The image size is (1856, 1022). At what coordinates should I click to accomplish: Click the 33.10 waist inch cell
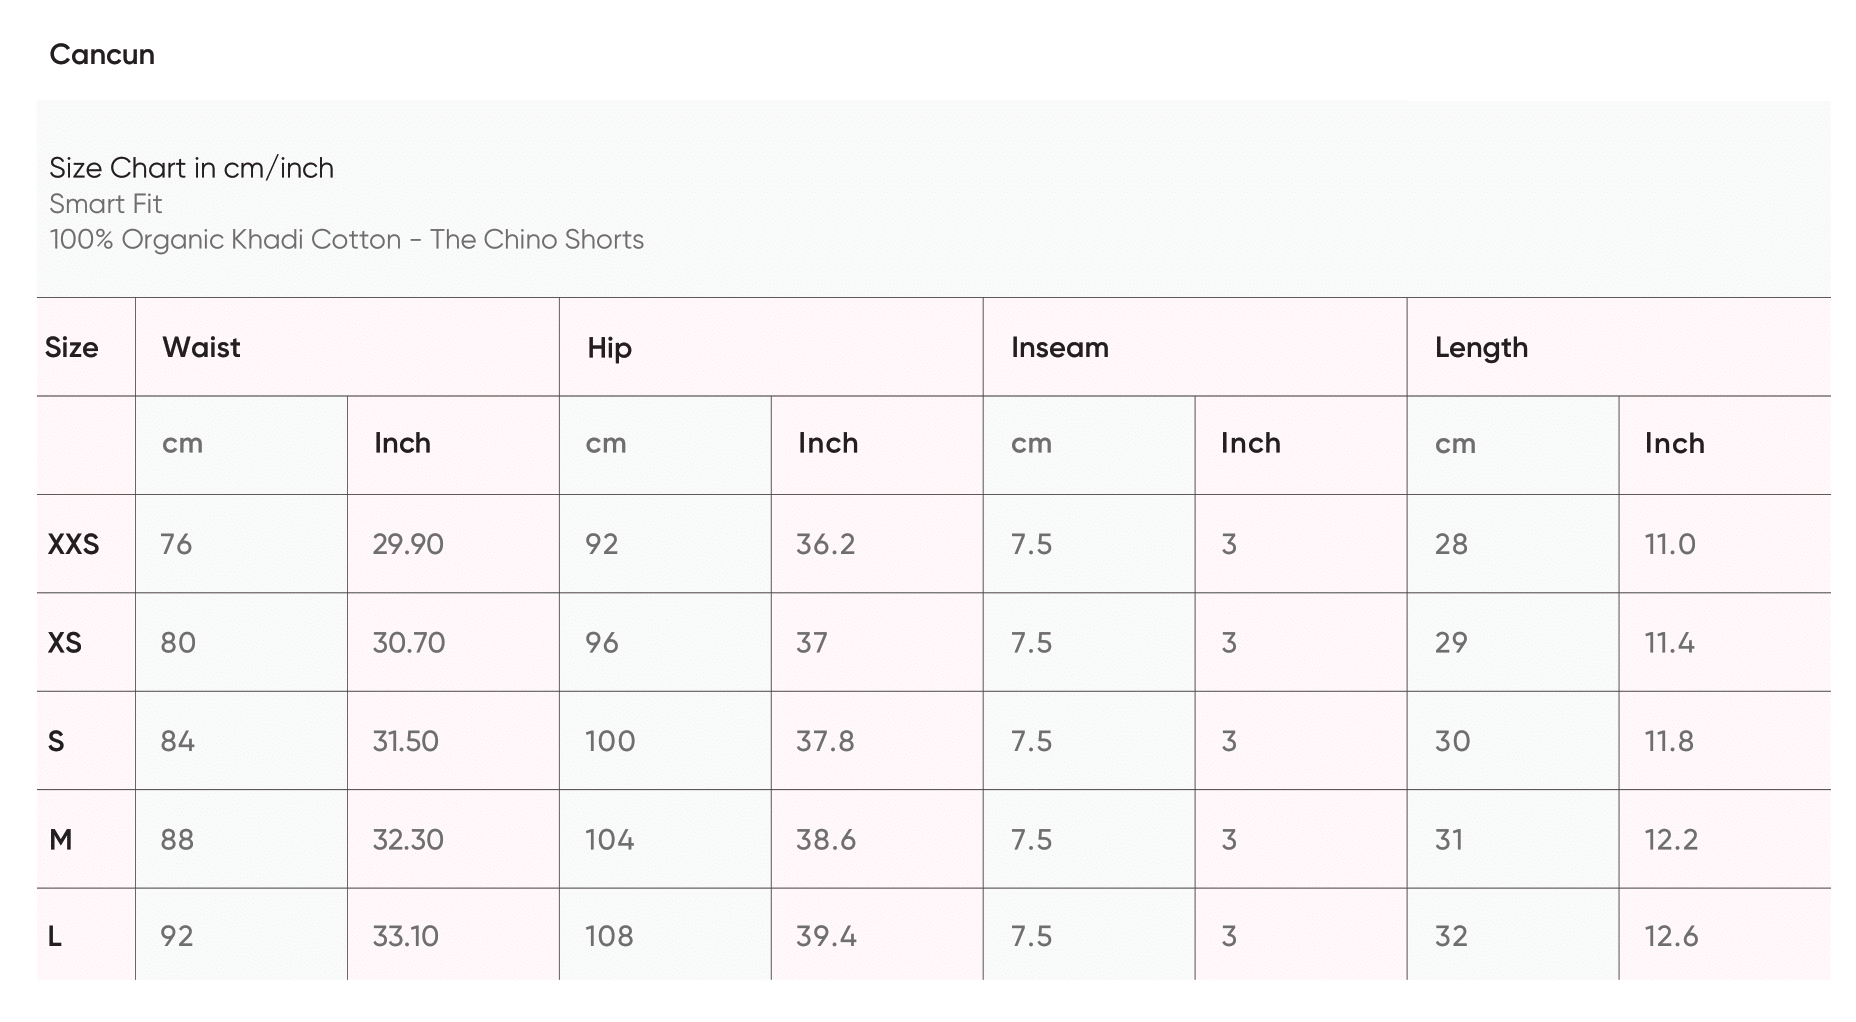[405, 936]
